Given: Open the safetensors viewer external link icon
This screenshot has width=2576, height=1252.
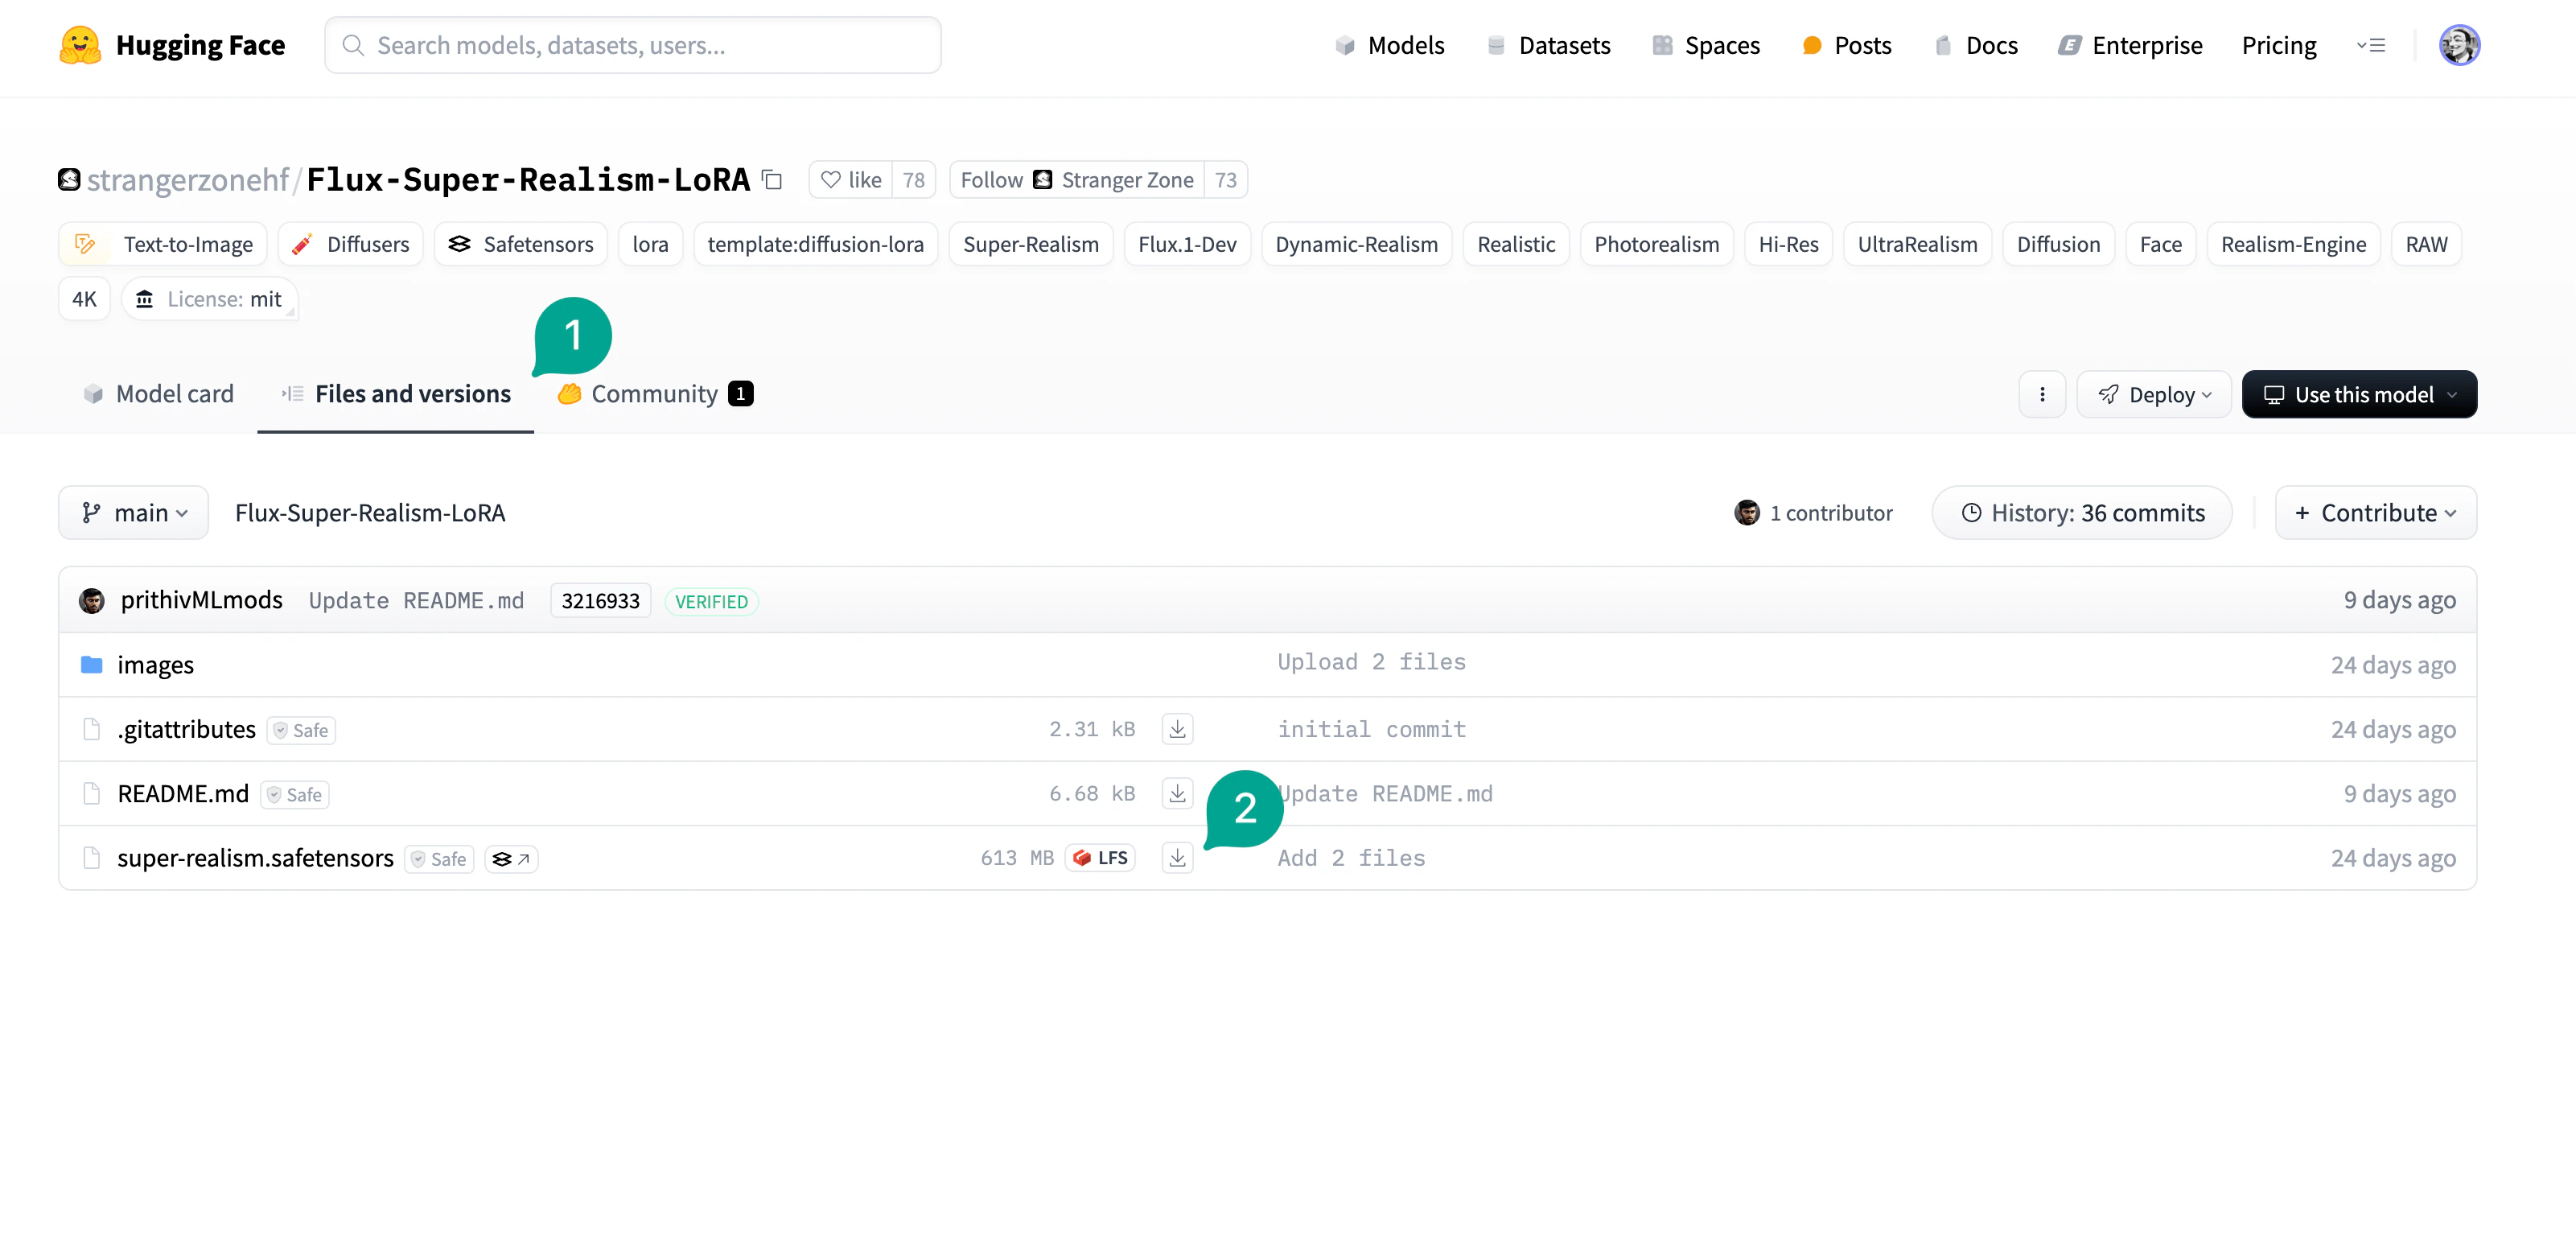Looking at the screenshot, I should coord(511,858).
